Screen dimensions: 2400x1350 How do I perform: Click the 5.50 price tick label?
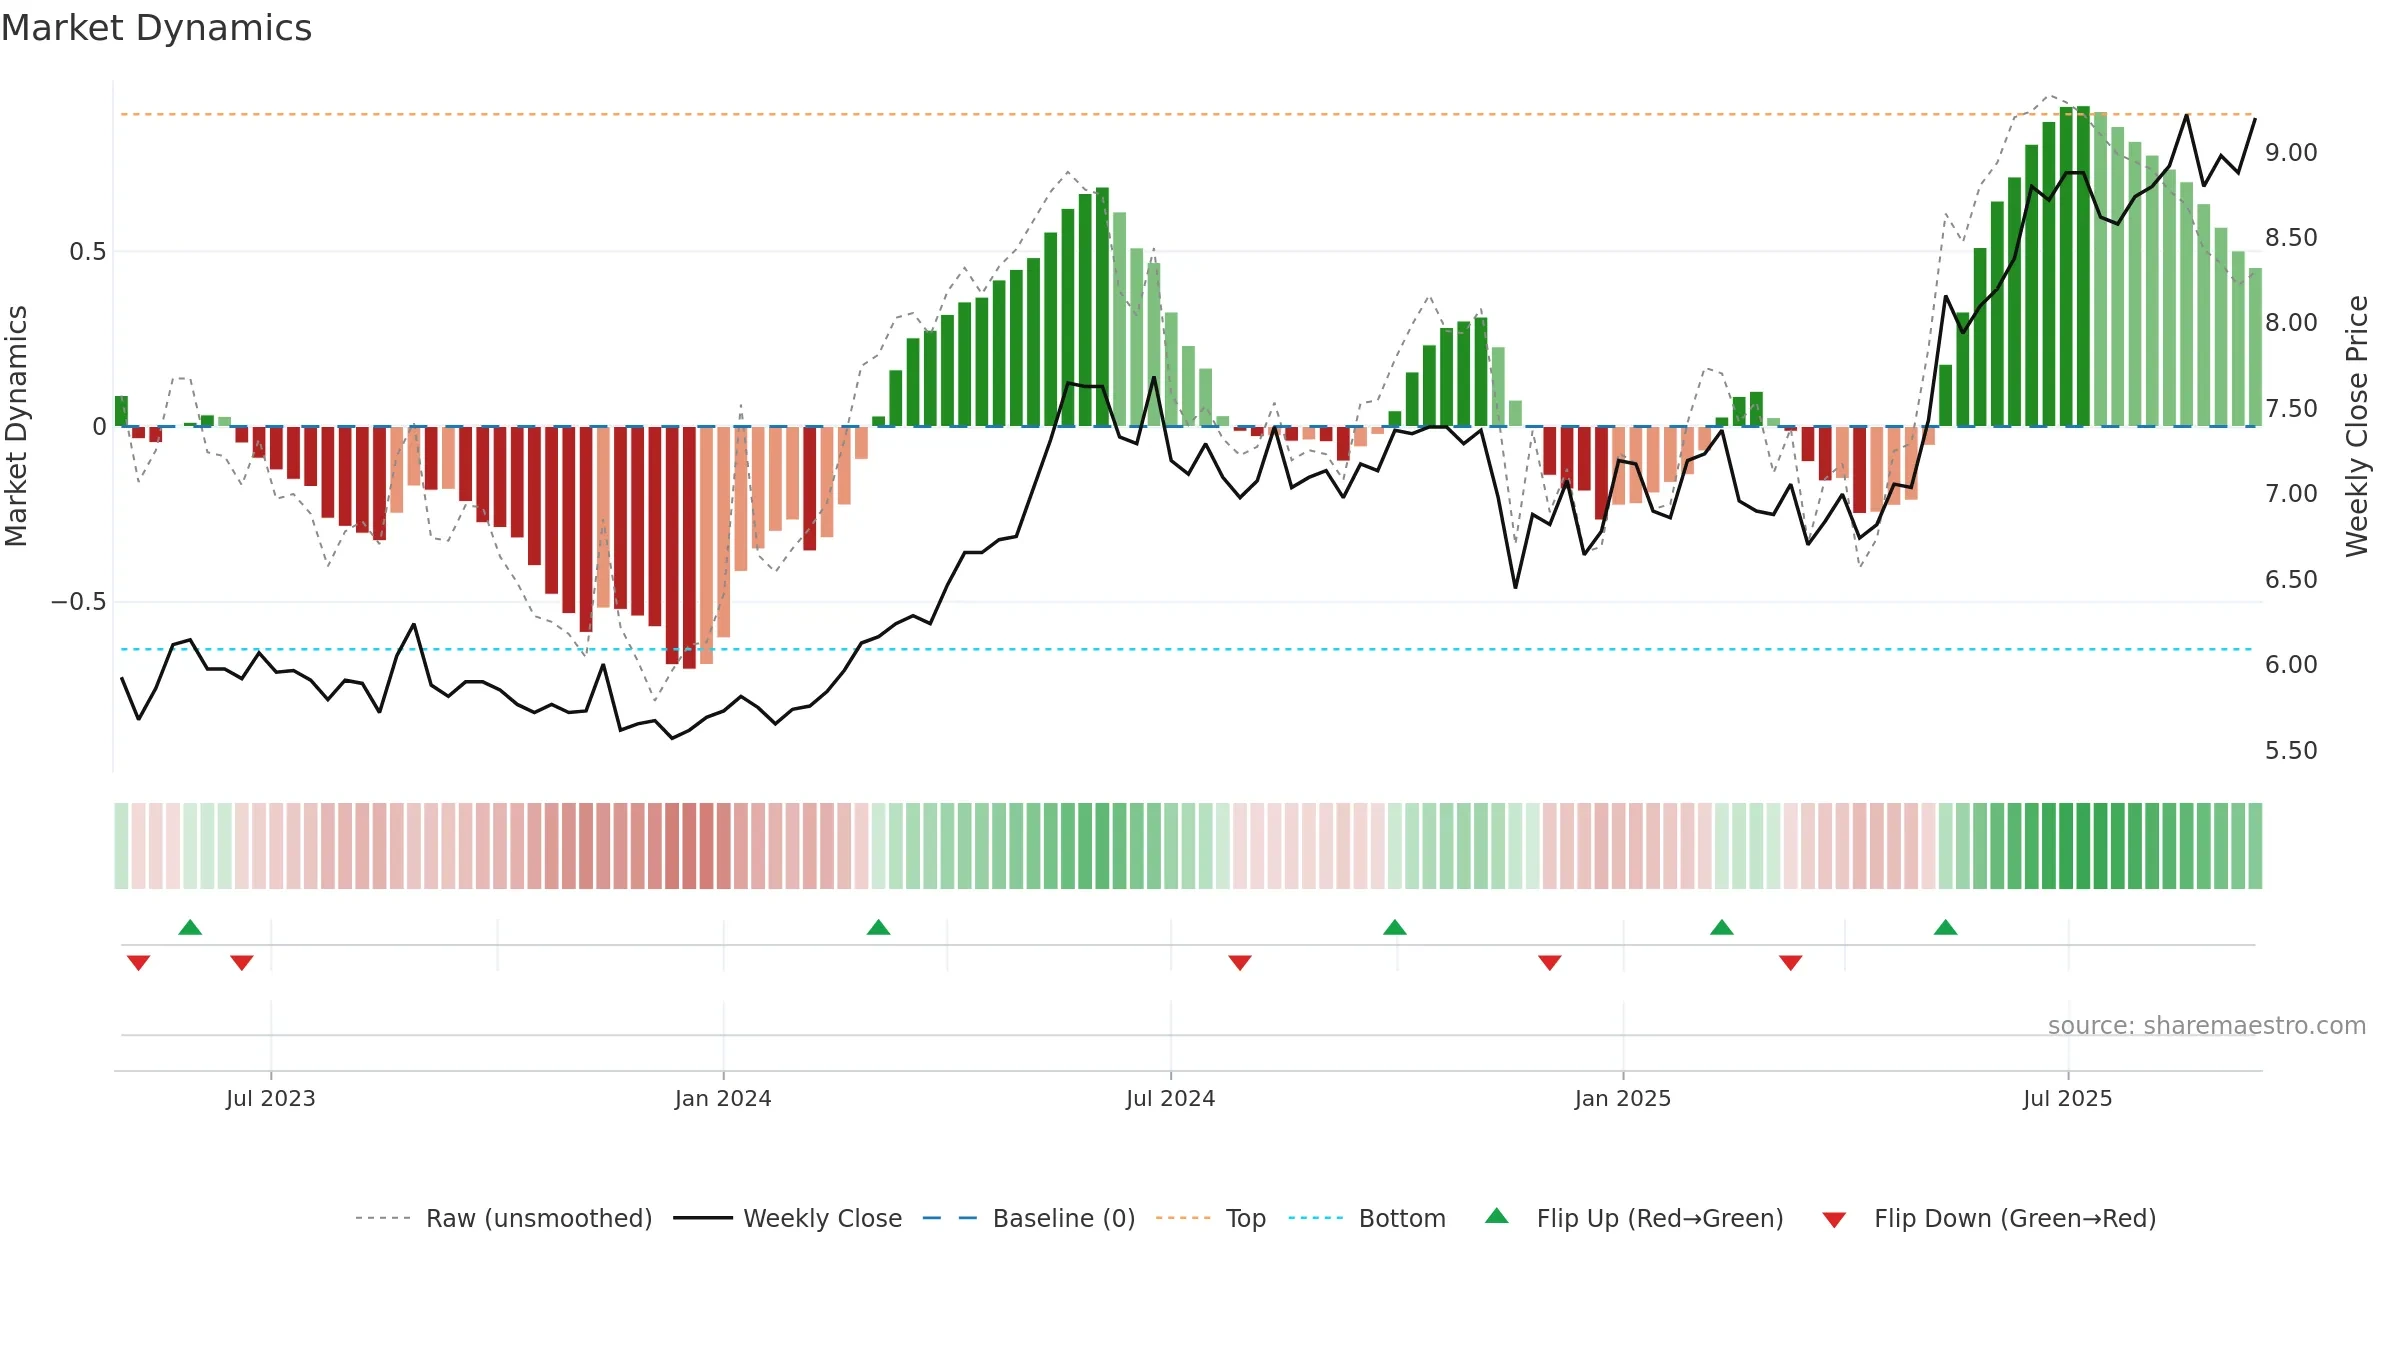click(2291, 751)
